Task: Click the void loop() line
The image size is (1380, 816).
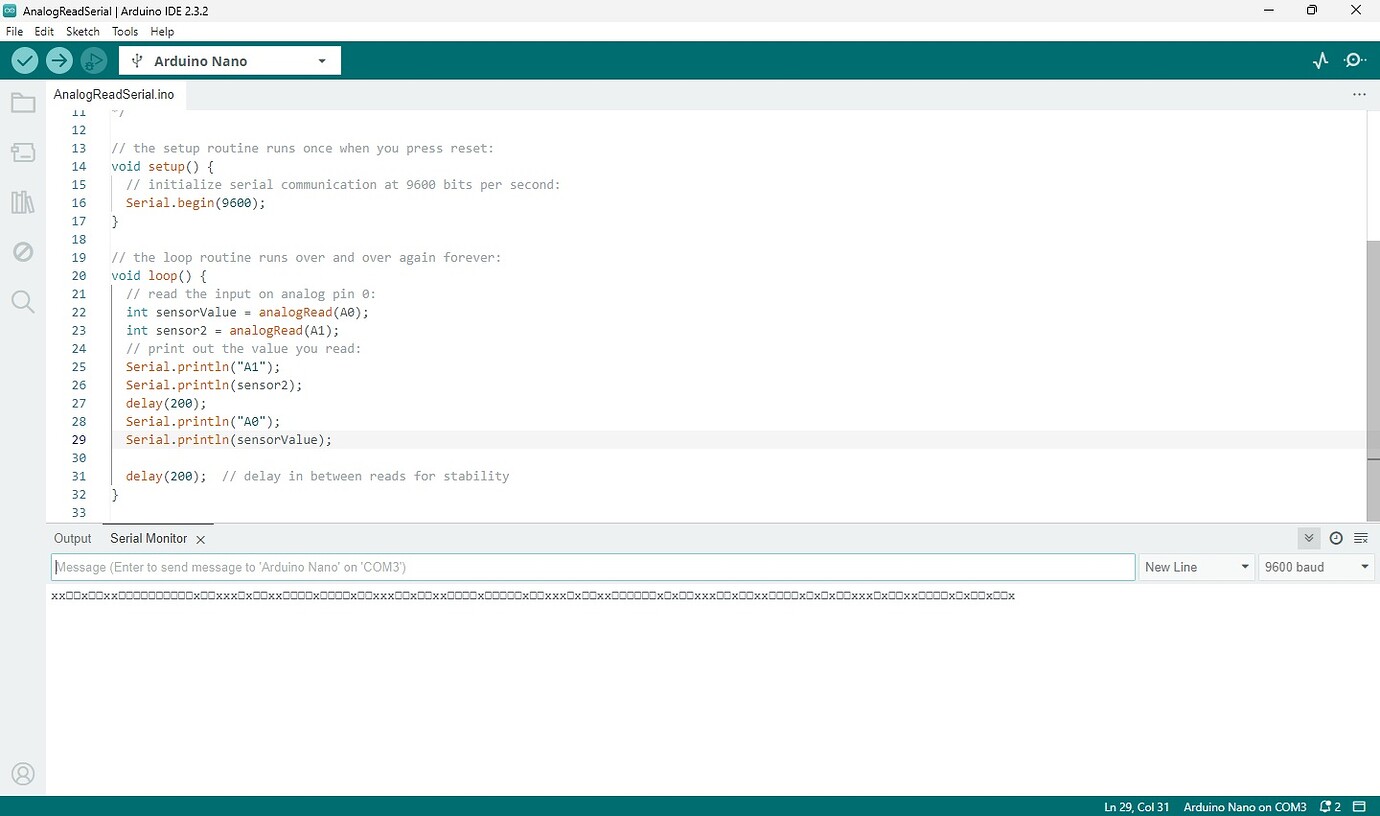Action: point(159,275)
